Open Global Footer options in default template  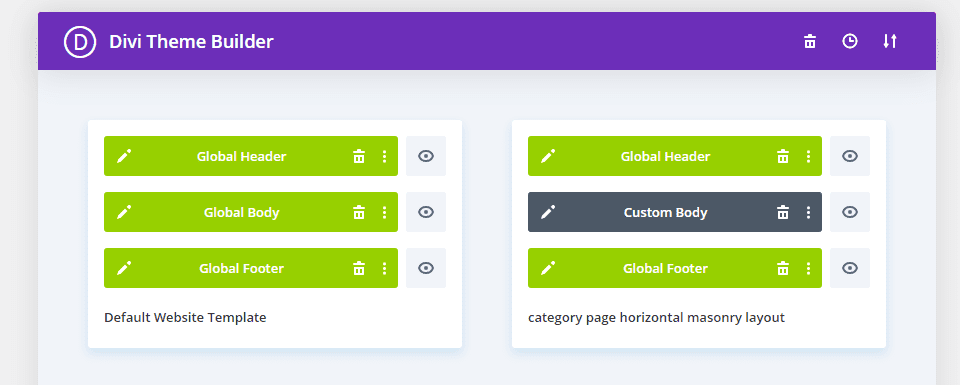click(384, 268)
